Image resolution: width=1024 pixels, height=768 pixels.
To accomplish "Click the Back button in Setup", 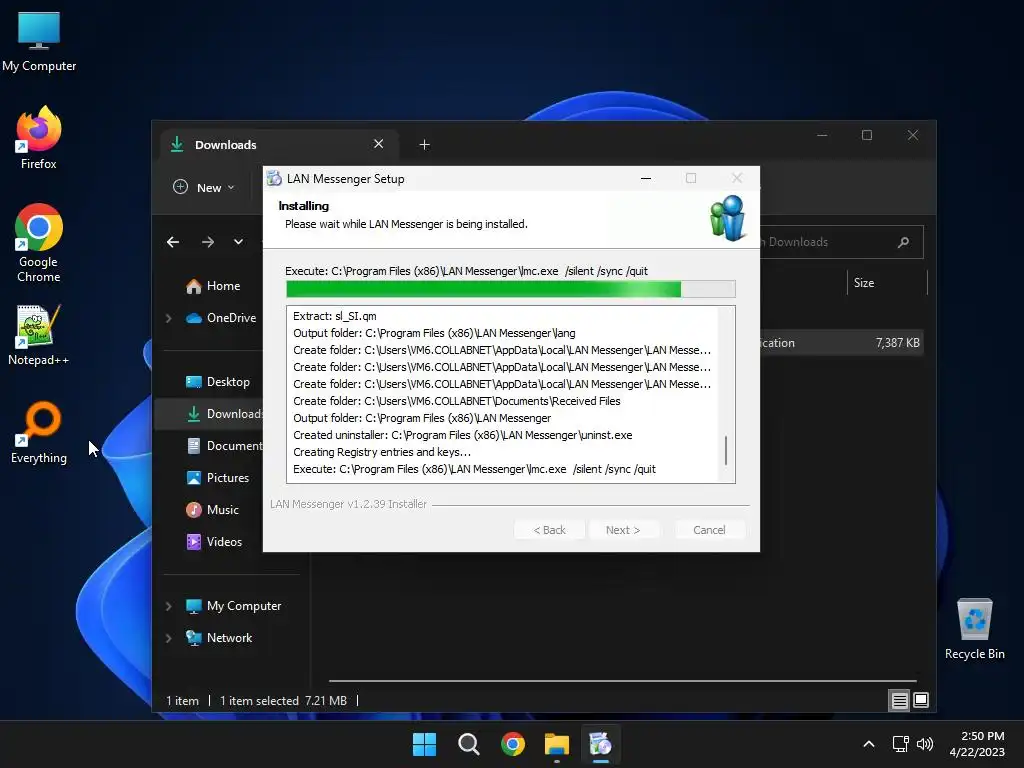I will tap(549, 530).
